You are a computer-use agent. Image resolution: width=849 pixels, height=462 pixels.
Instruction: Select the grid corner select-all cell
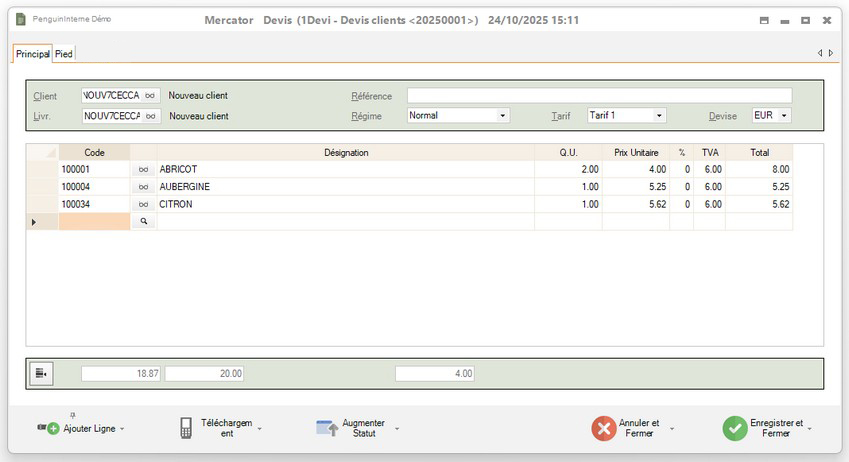tap(43, 152)
